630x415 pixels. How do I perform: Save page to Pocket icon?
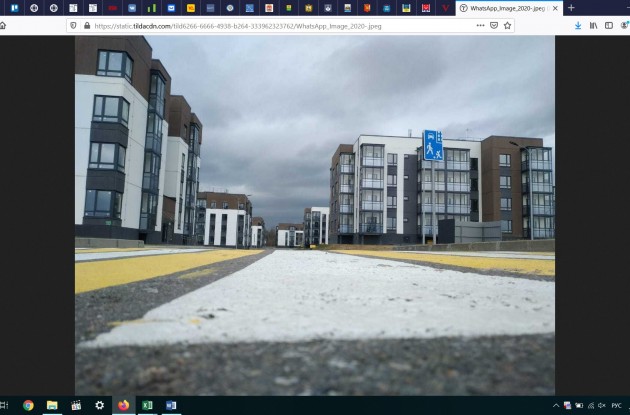(494, 25)
